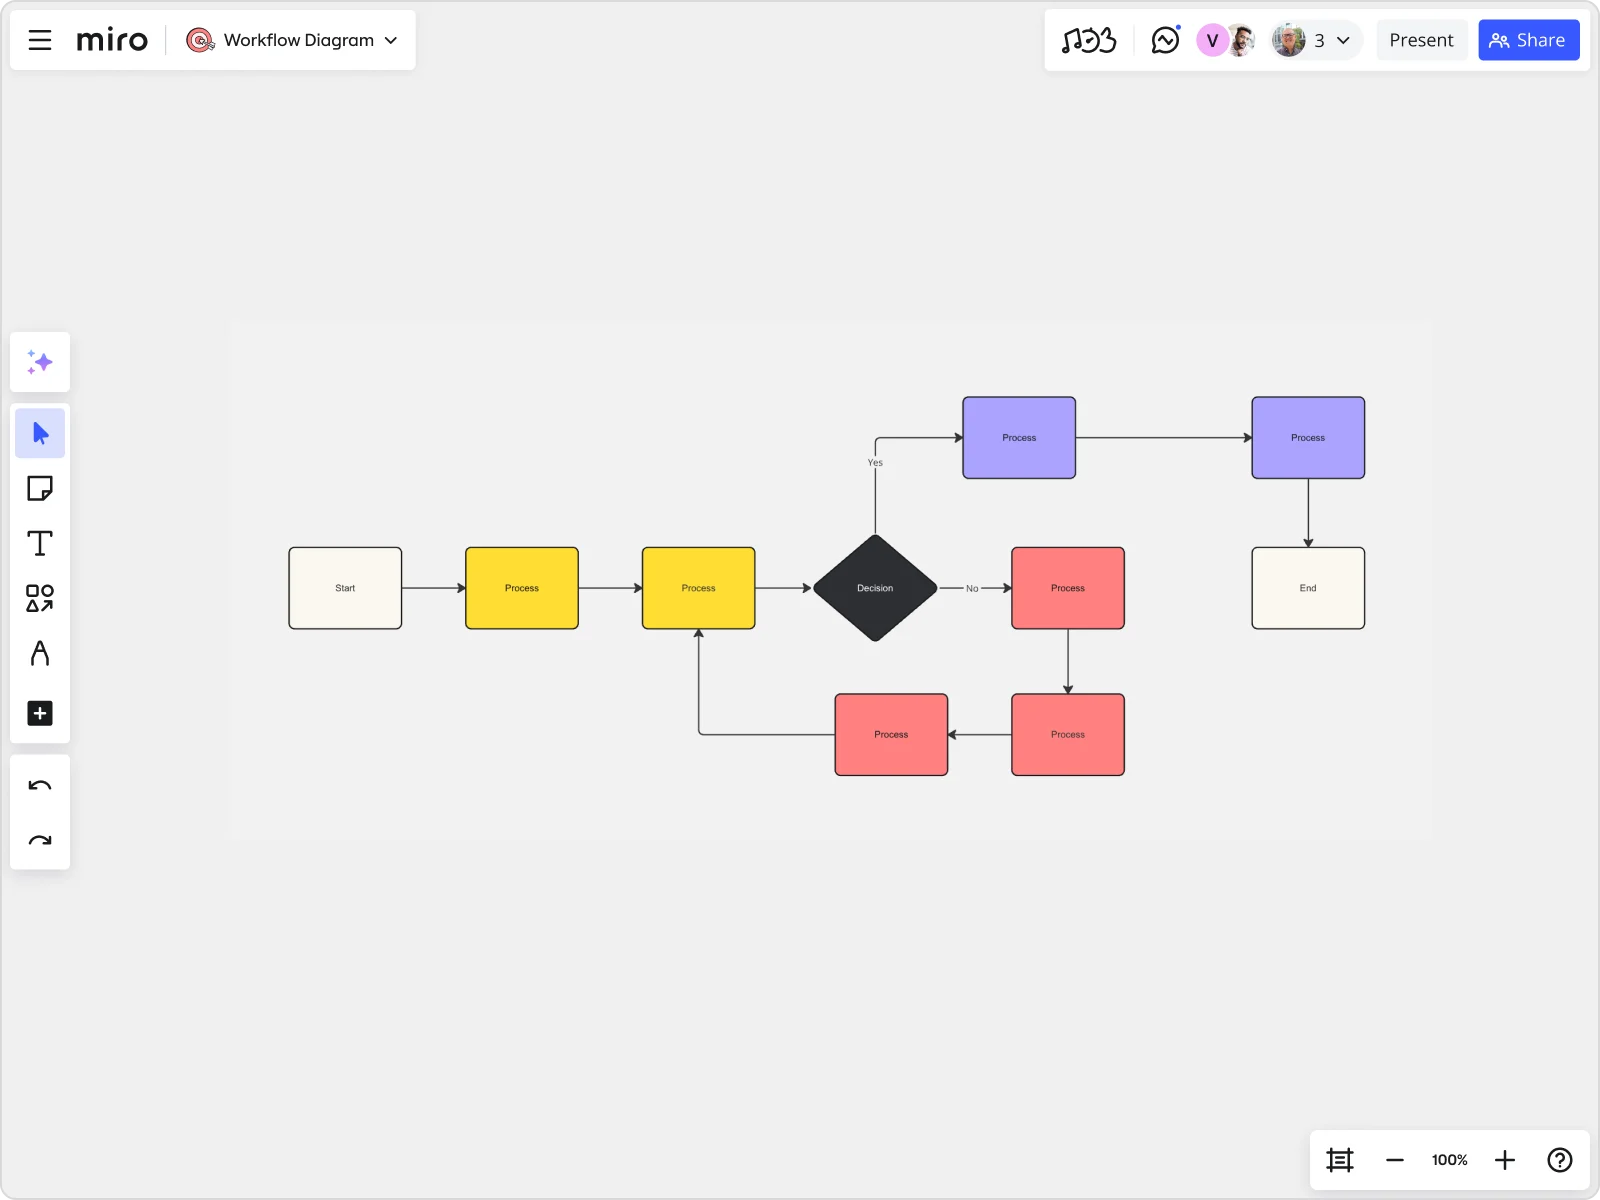1600x1200 pixels.
Task: Open the frames view icon
Action: (1340, 1160)
